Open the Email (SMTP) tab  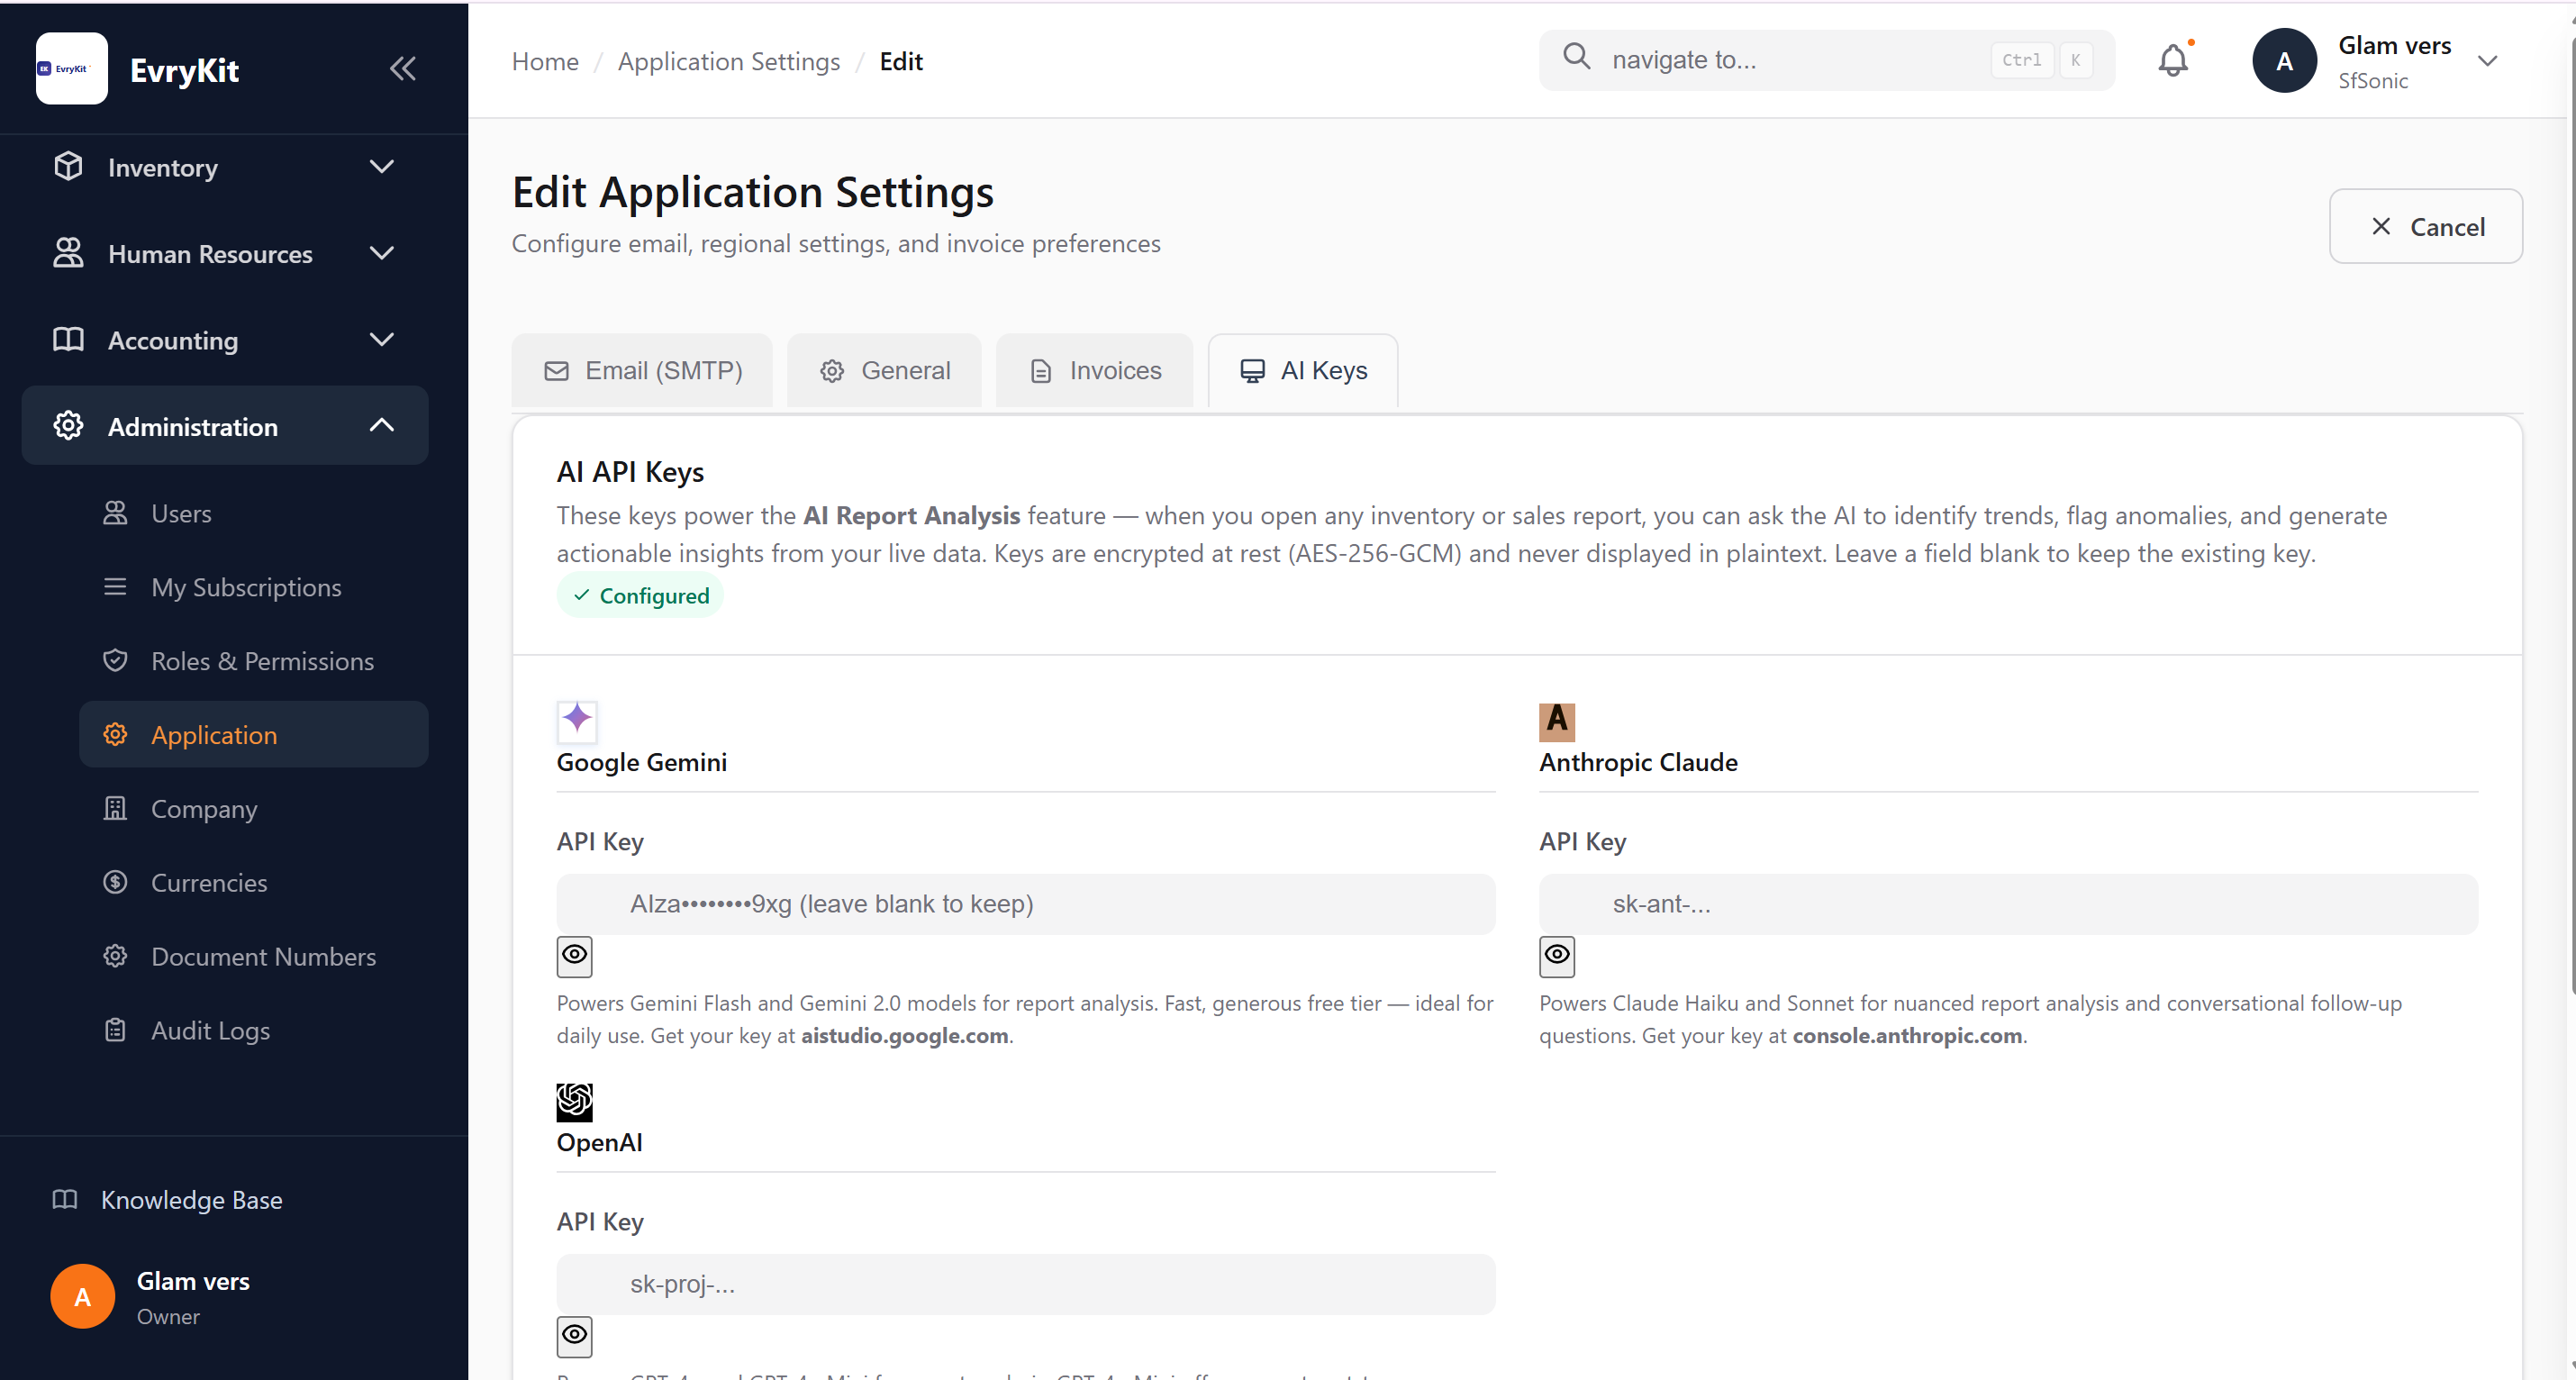point(641,370)
